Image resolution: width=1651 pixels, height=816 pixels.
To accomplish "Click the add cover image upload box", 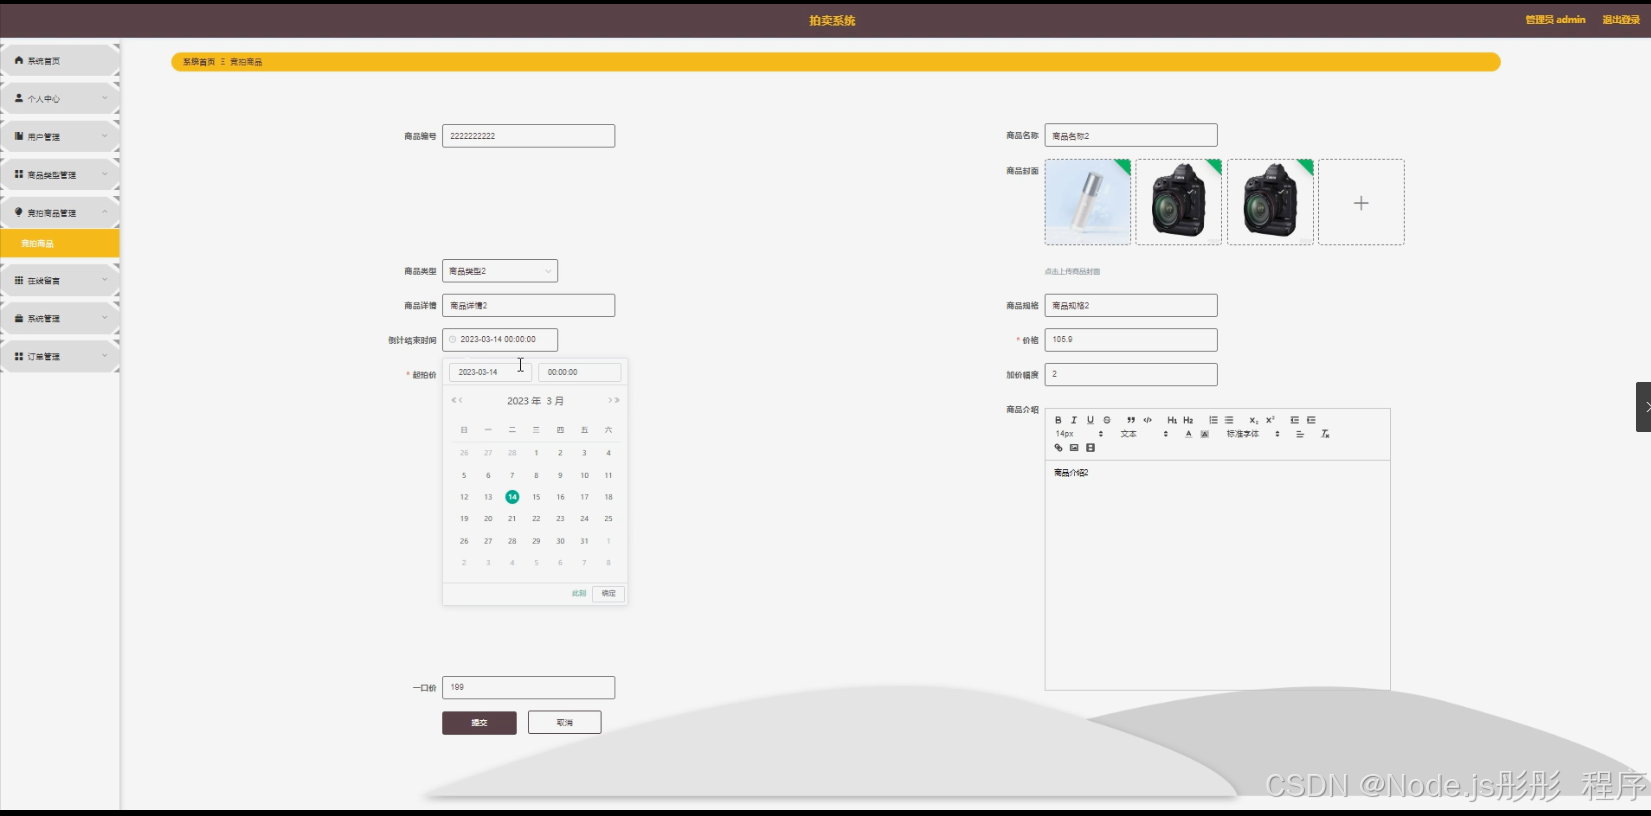I will pos(1361,202).
